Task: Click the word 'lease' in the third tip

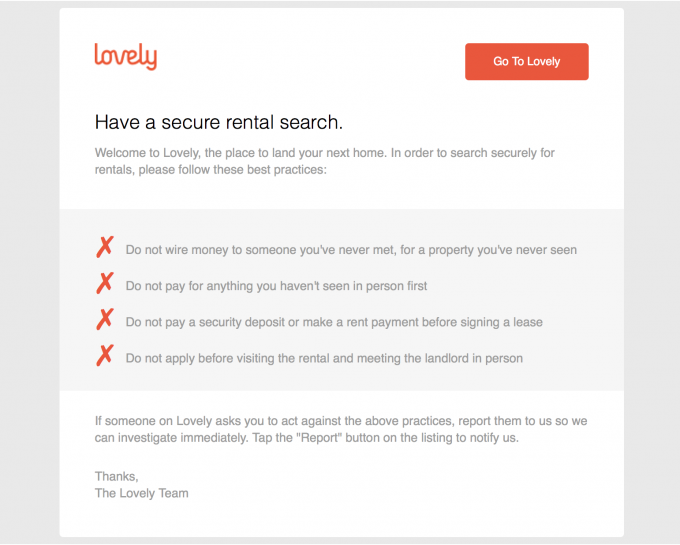Action: [528, 322]
